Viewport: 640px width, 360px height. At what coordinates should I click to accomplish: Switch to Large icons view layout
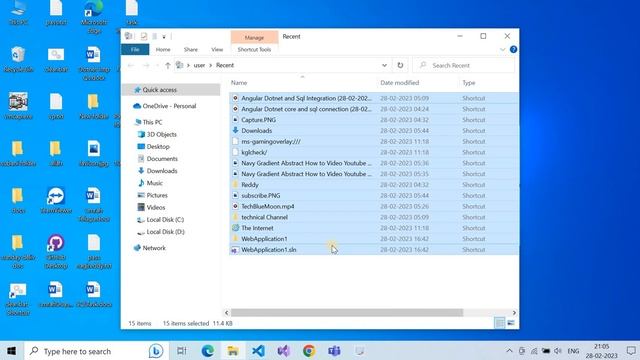click(x=511, y=323)
